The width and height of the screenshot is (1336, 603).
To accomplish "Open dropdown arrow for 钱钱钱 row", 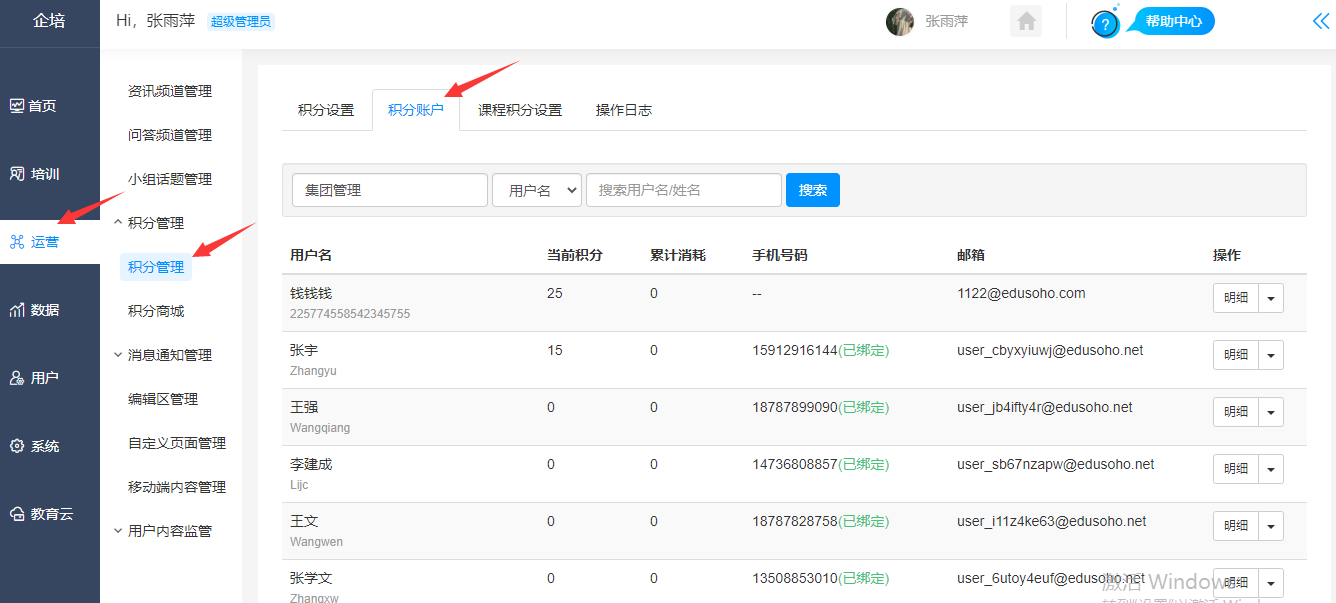I will 1271,298.
